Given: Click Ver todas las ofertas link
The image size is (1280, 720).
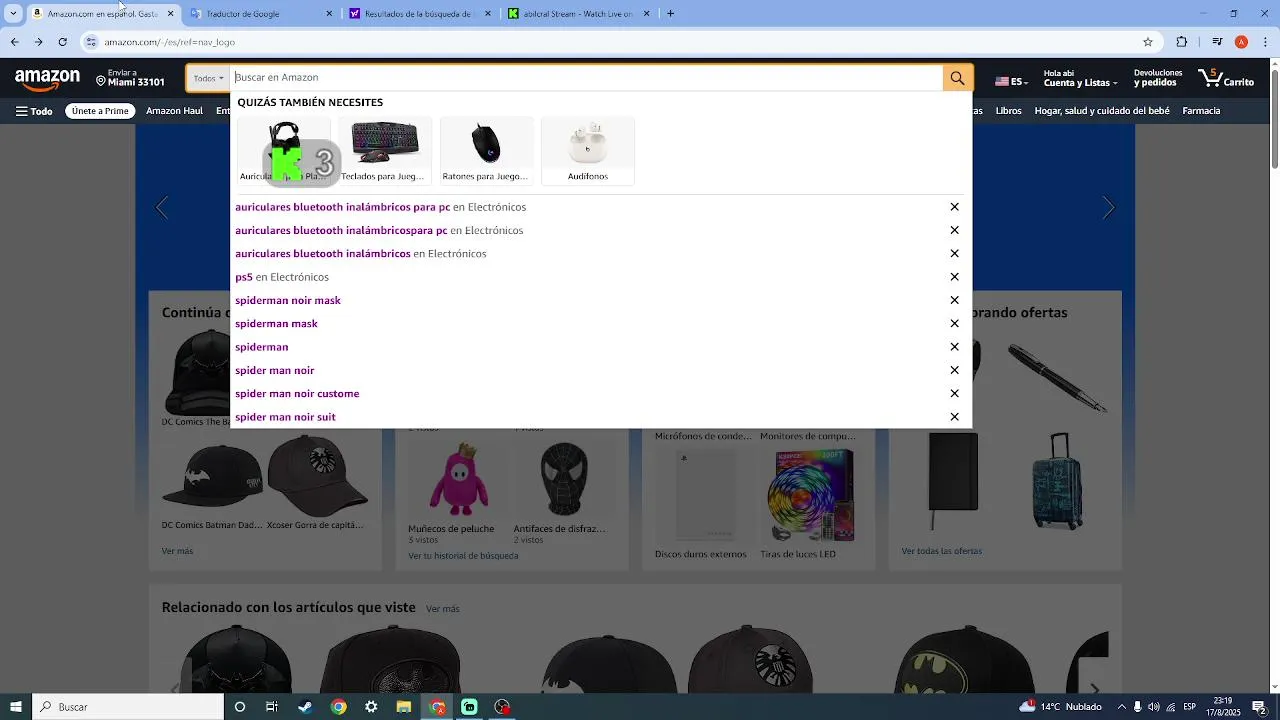Looking at the screenshot, I should (941, 551).
